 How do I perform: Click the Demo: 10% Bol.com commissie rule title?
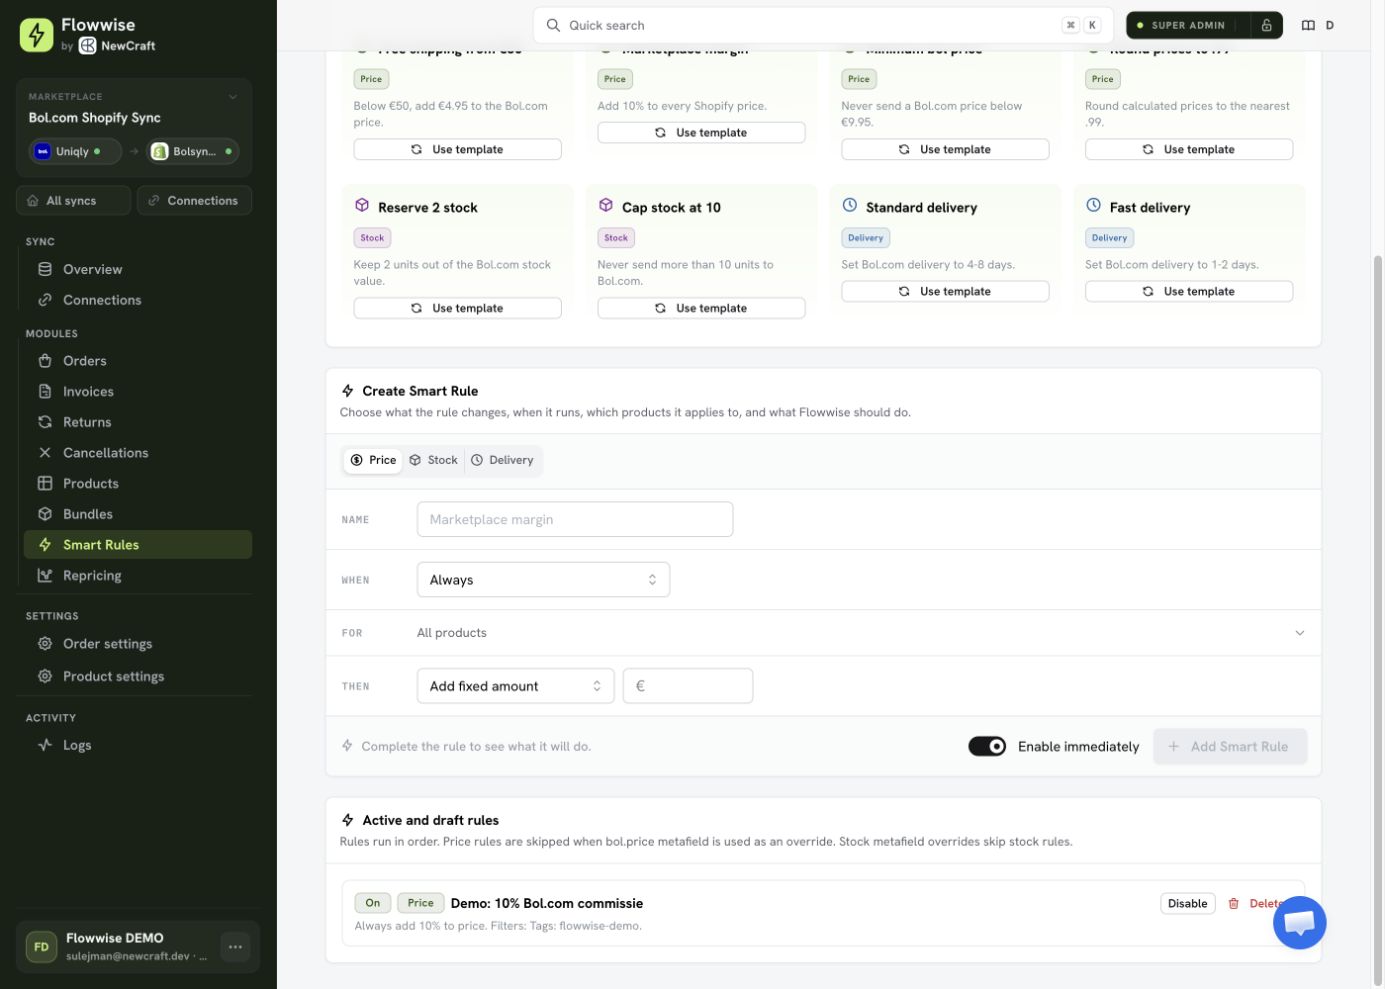(547, 903)
